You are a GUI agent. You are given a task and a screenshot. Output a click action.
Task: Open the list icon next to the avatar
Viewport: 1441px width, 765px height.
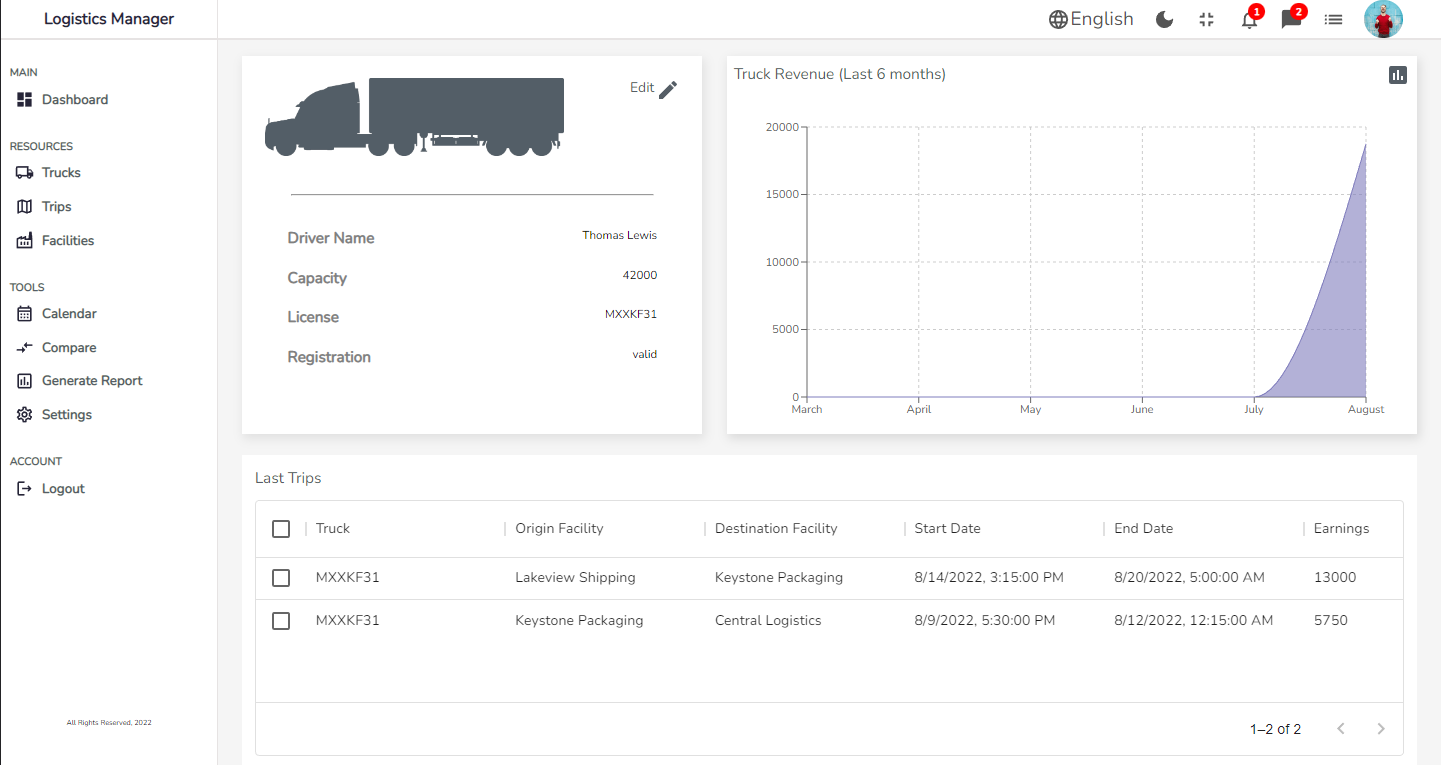[1333, 19]
